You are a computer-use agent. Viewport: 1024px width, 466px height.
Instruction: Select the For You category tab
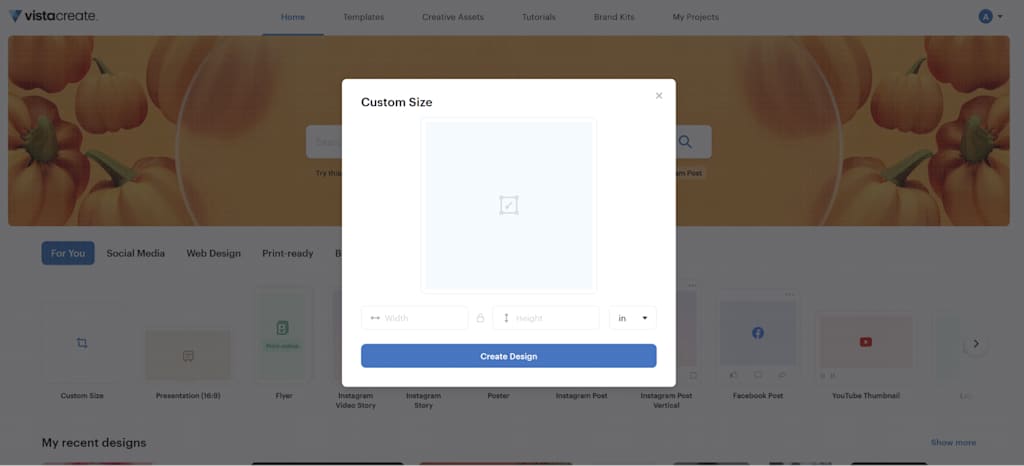(68, 253)
